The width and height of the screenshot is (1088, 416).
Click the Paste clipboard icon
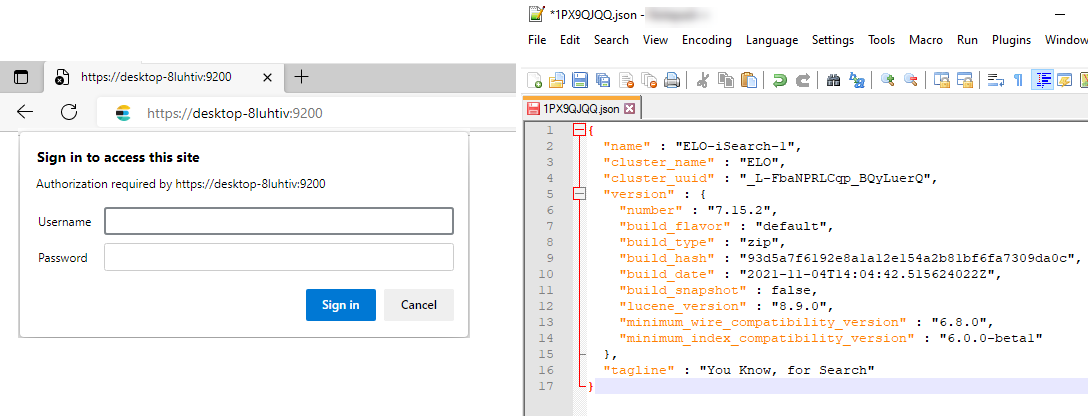(x=749, y=80)
